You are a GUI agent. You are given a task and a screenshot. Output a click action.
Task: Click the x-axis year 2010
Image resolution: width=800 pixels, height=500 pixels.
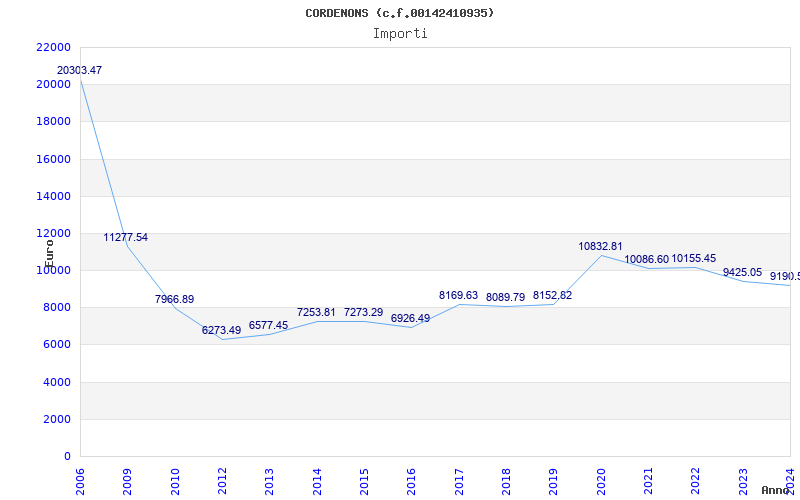point(175,482)
